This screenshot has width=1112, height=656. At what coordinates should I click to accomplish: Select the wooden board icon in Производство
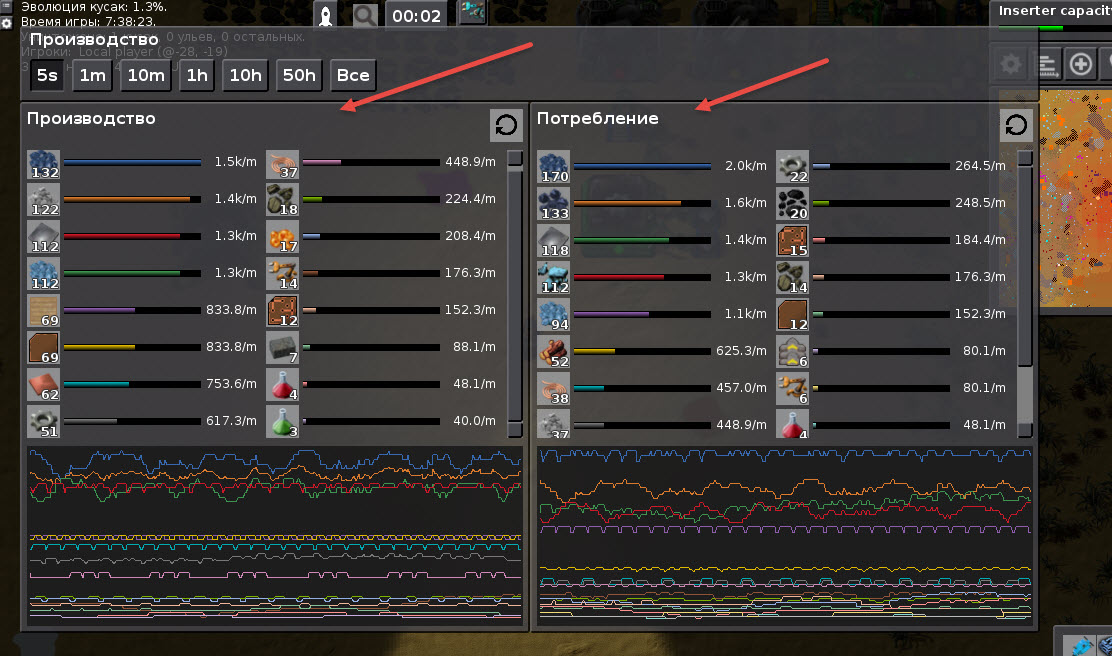[x=43, y=312]
